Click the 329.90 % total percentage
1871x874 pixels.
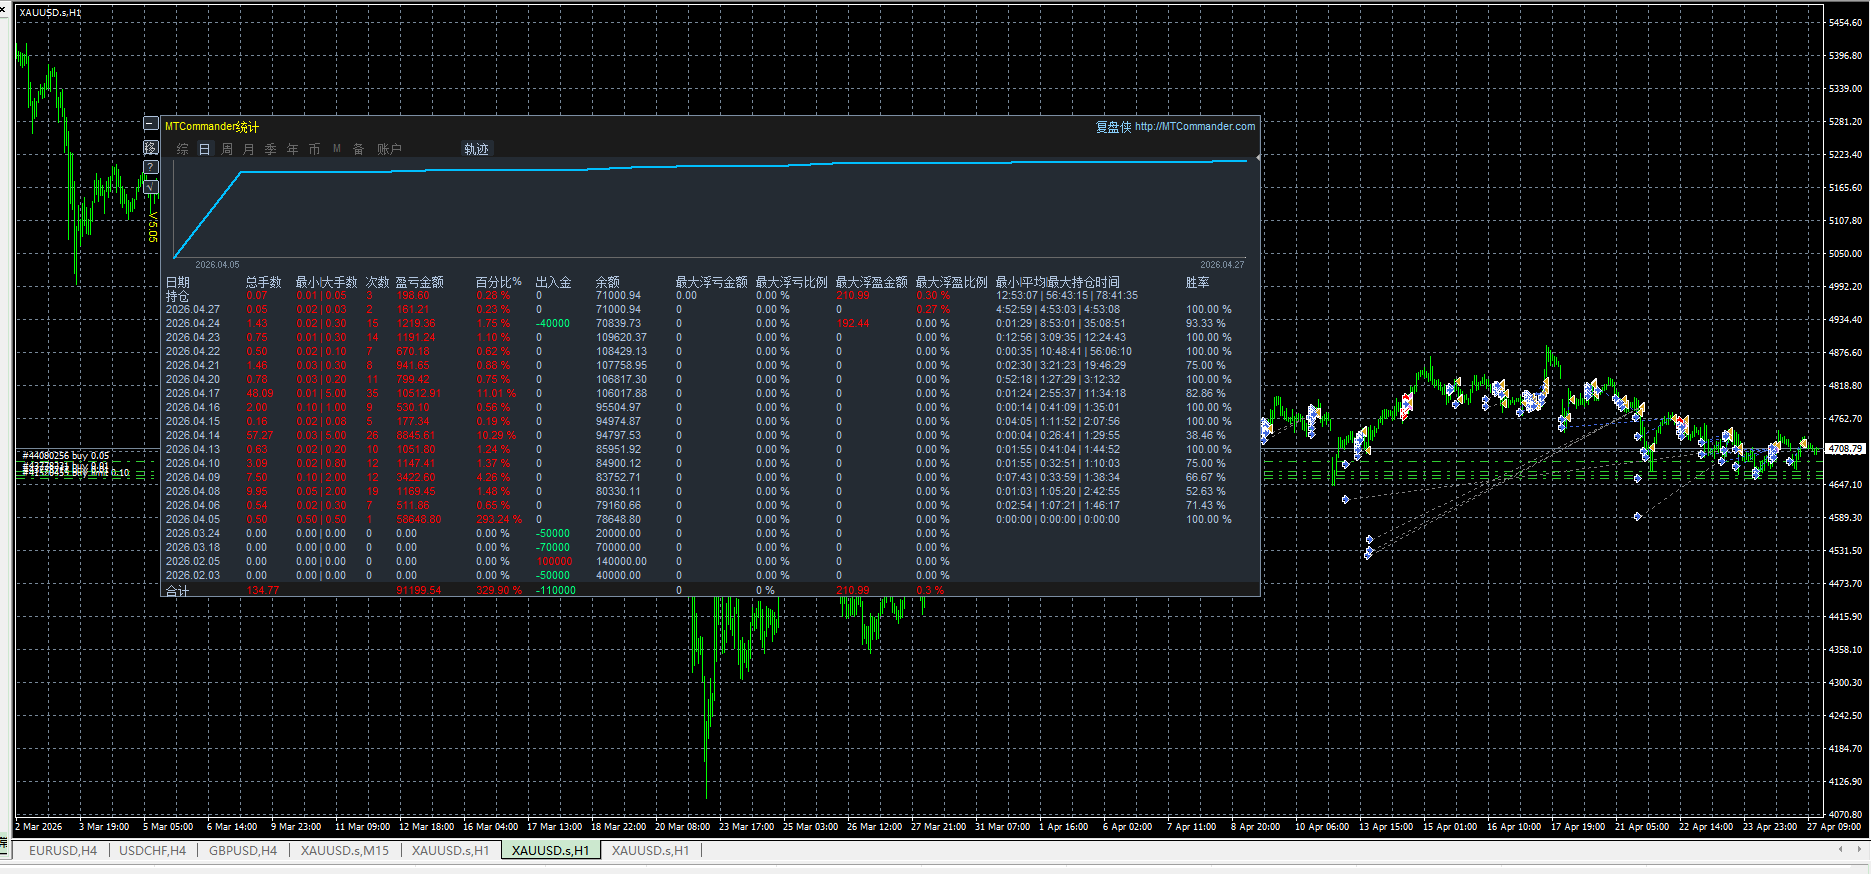click(499, 591)
